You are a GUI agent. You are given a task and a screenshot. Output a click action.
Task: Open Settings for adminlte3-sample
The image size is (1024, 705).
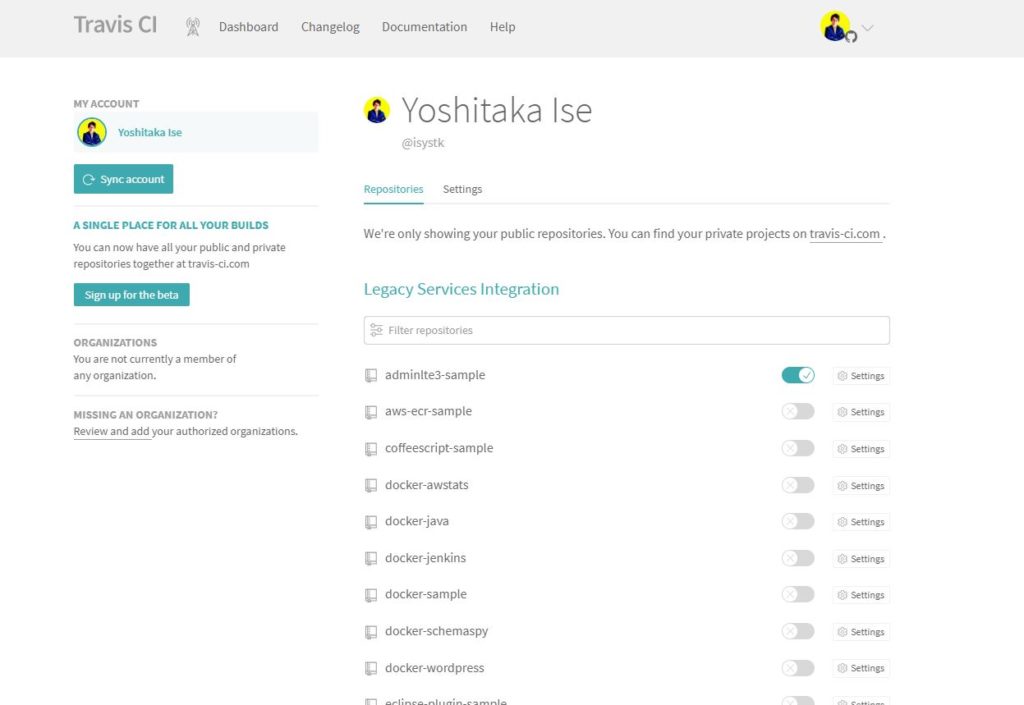pos(861,376)
